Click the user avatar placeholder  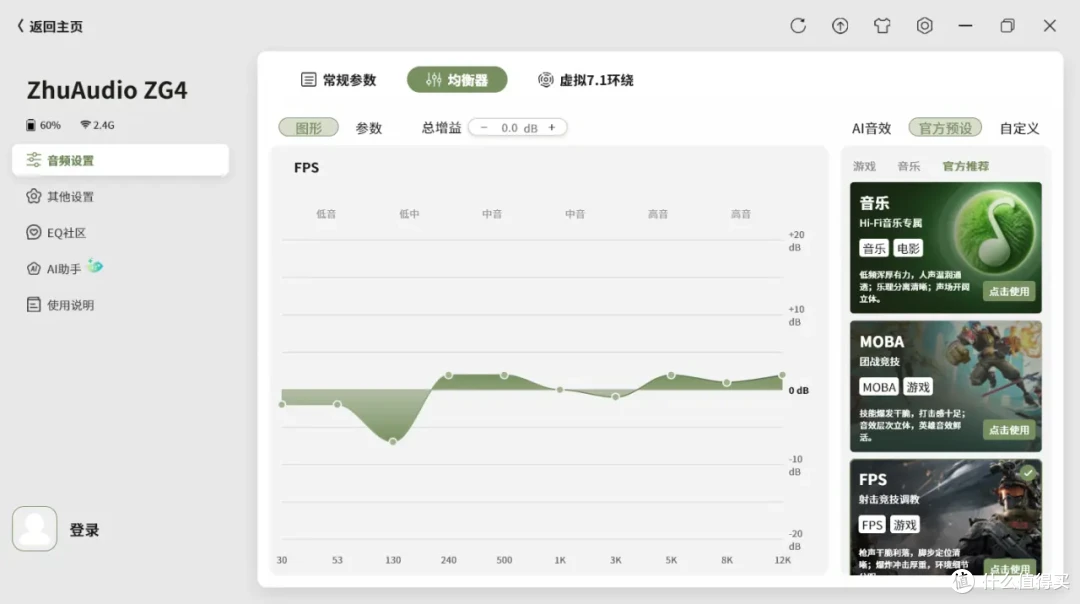click(x=34, y=528)
